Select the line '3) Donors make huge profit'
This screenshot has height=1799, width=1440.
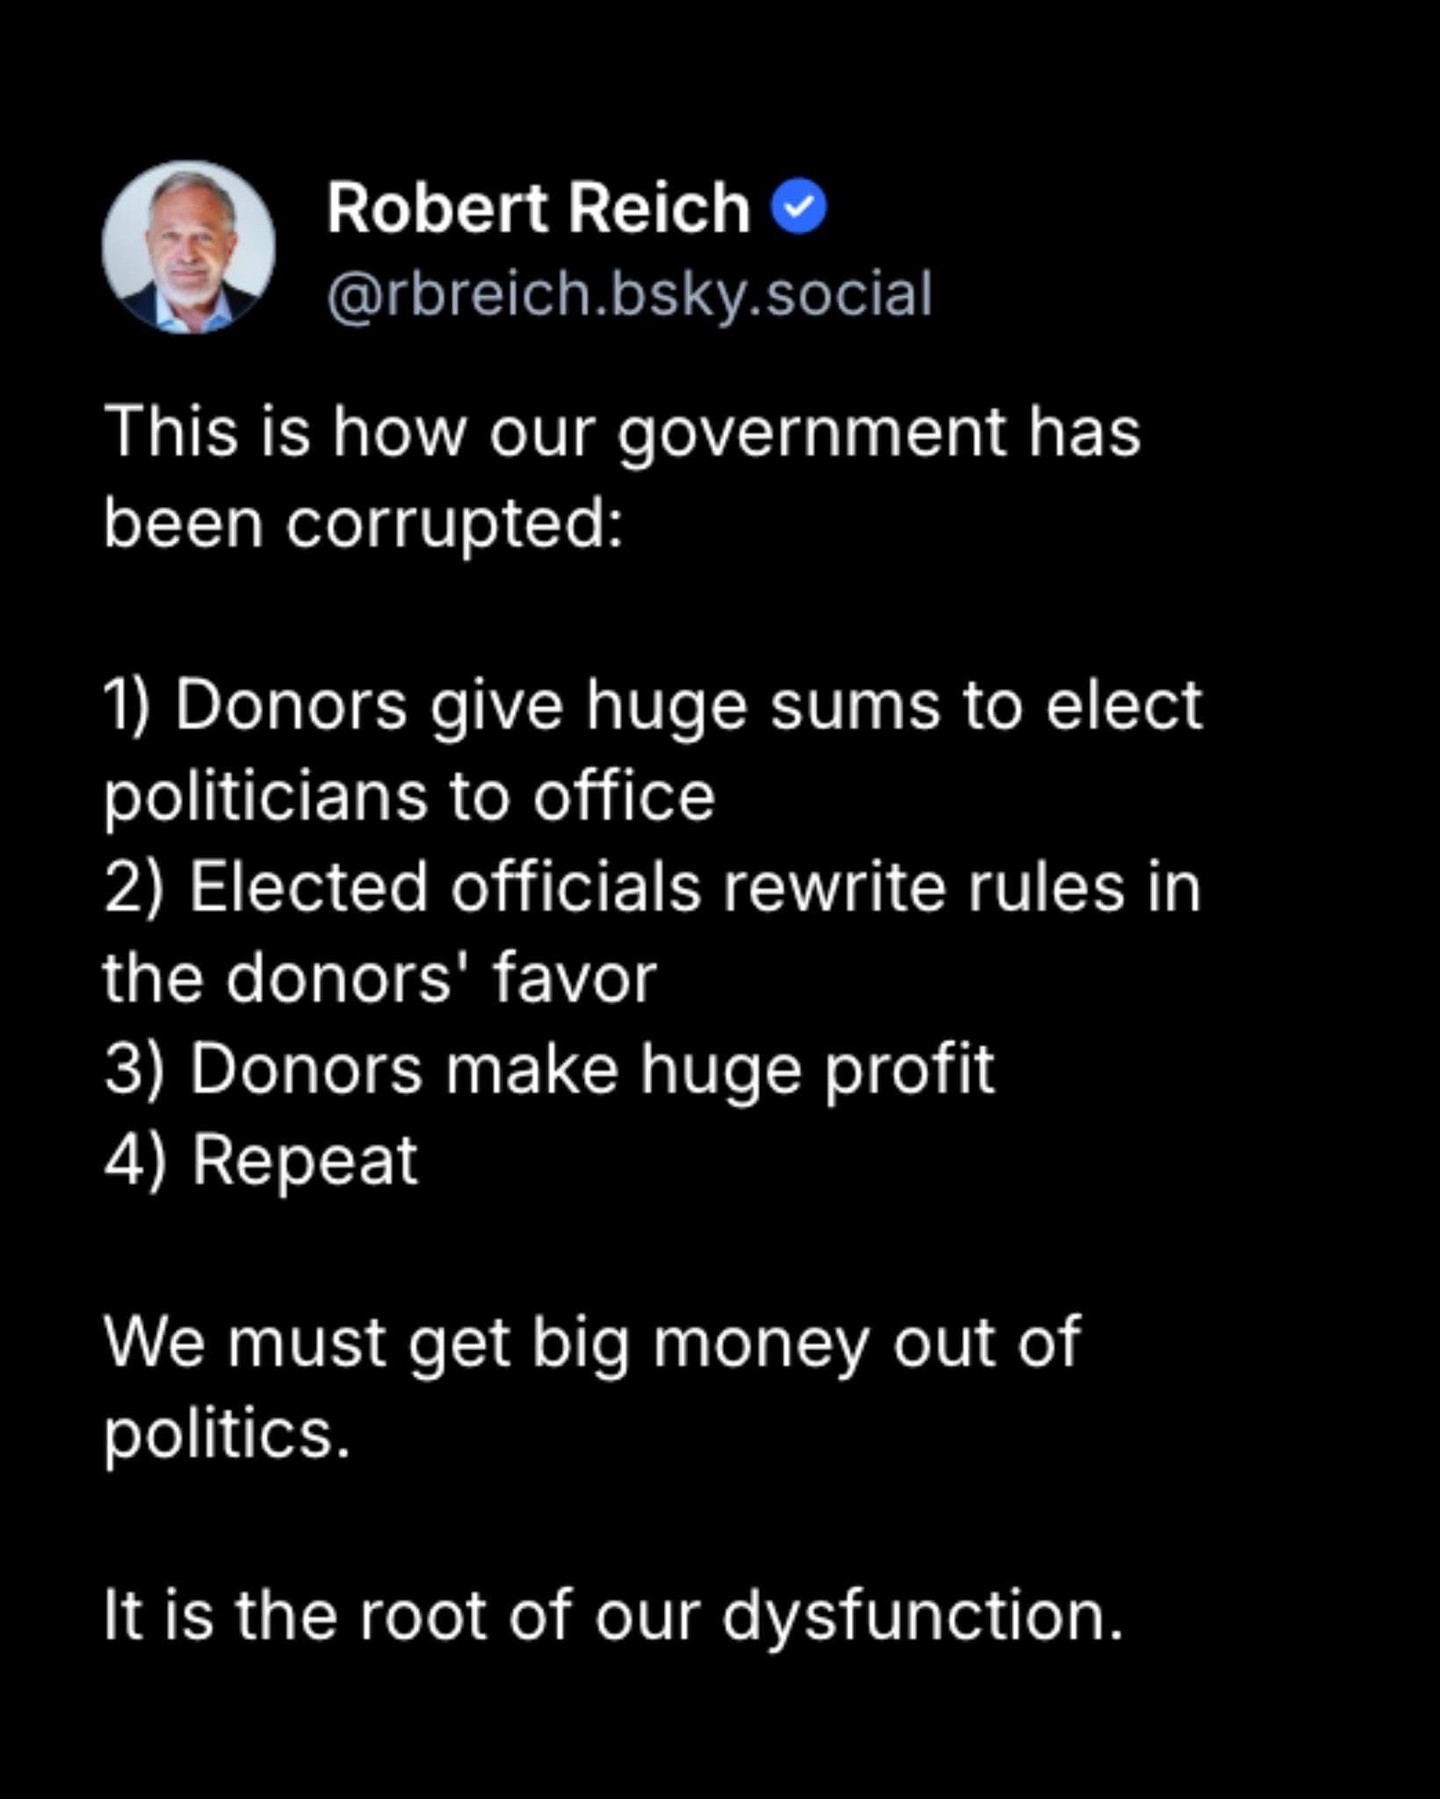(x=549, y=1071)
